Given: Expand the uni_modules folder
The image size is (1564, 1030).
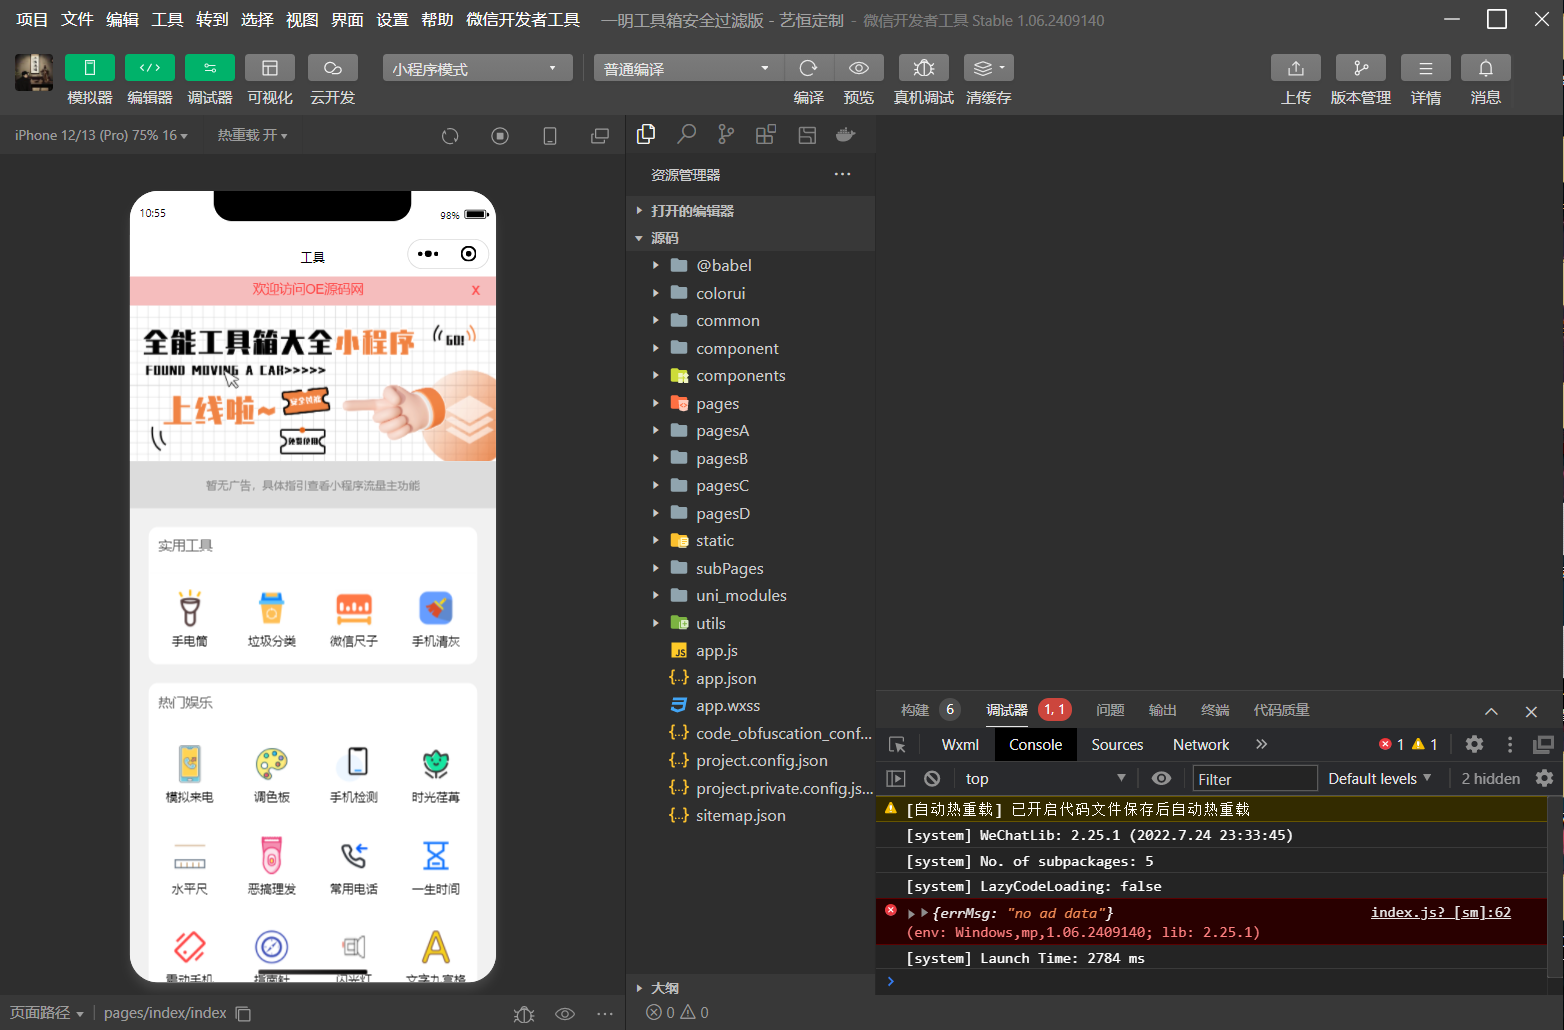Looking at the screenshot, I should (750, 595).
